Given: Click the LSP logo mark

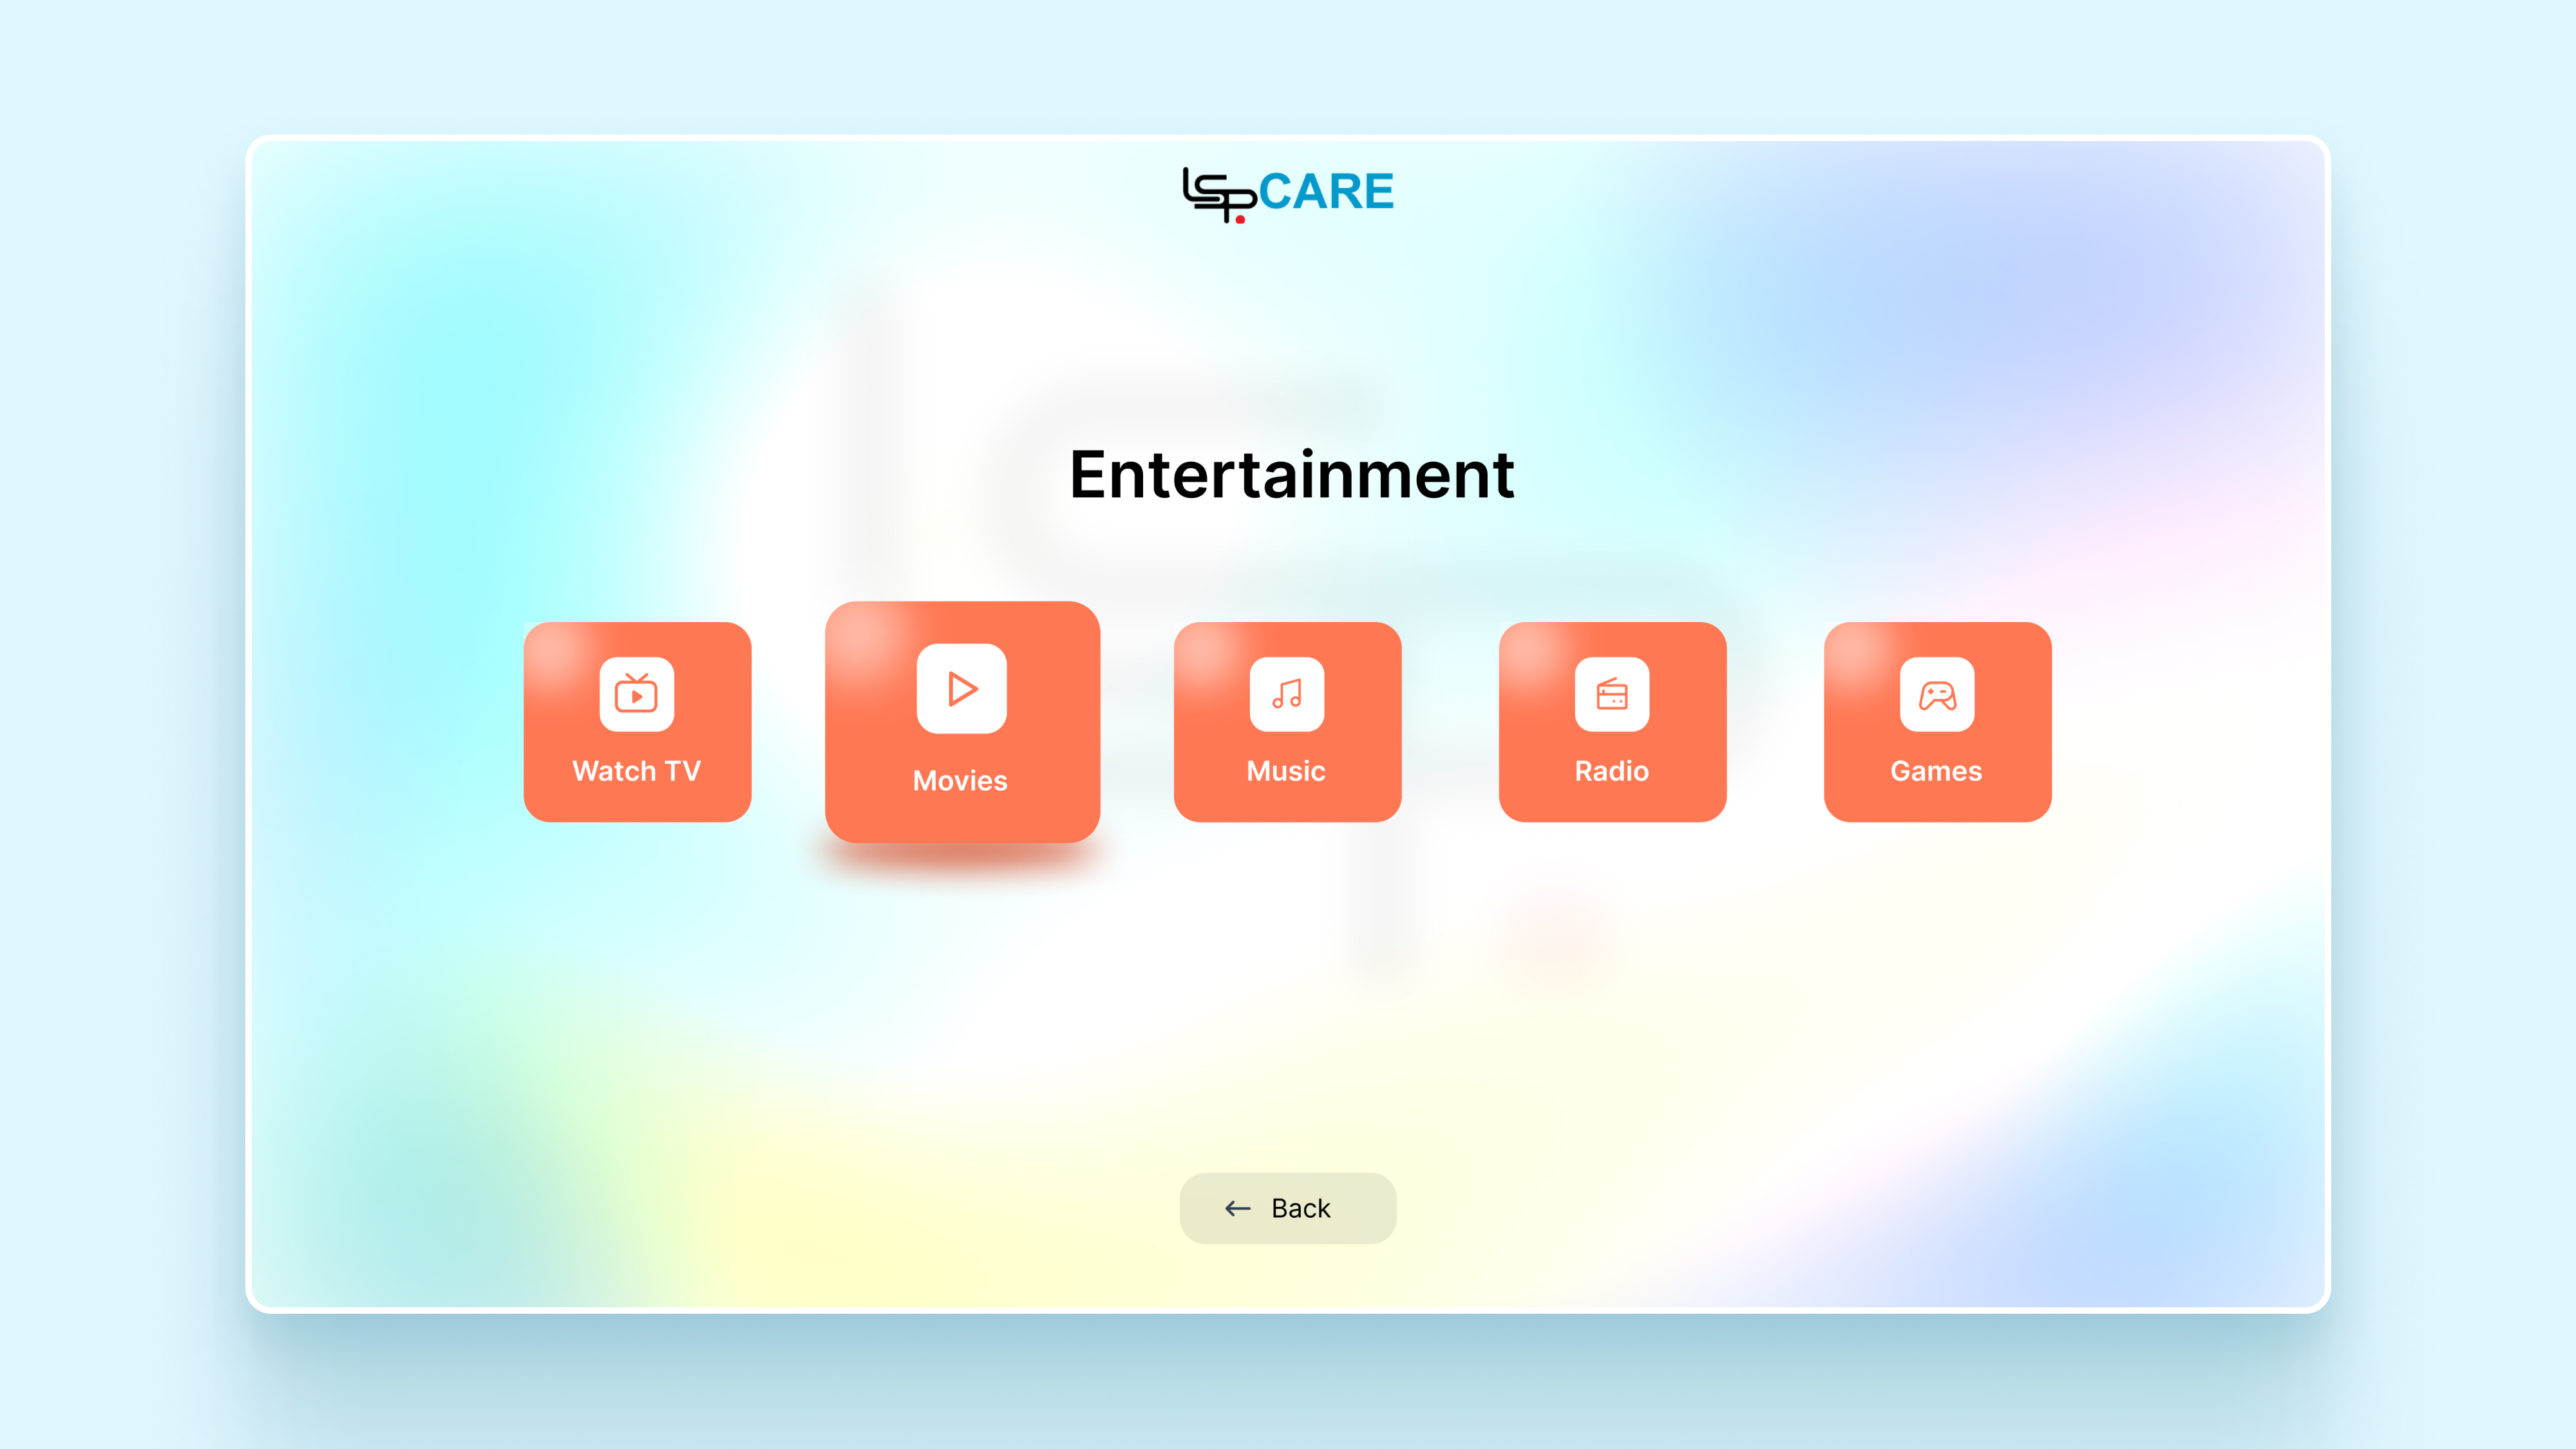Looking at the screenshot, I should click(1218, 194).
